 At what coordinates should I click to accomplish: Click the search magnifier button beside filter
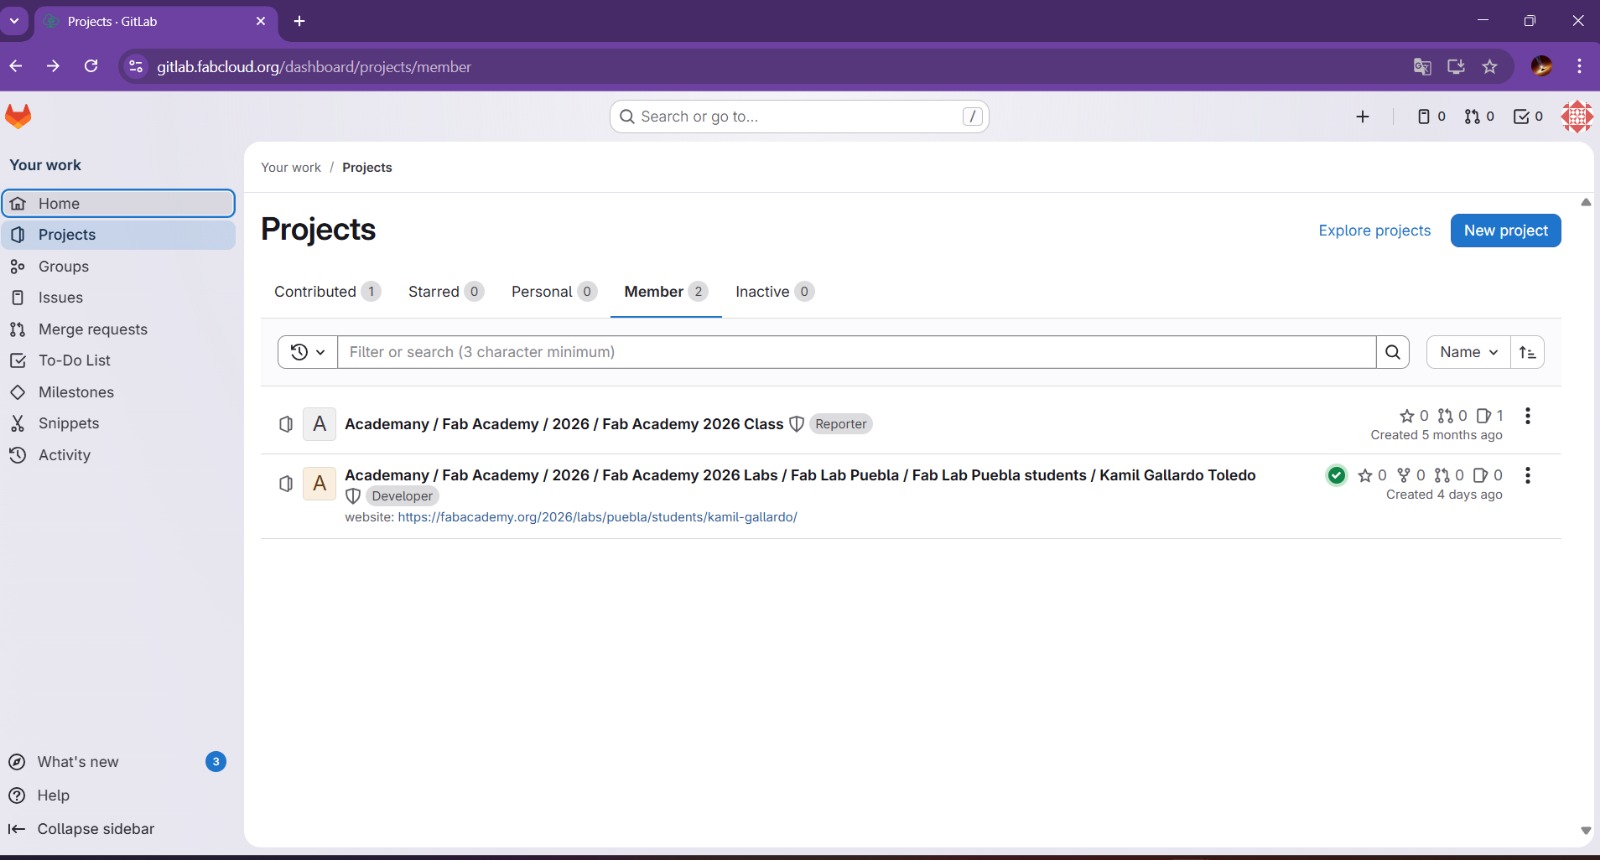tap(1392, 352)
